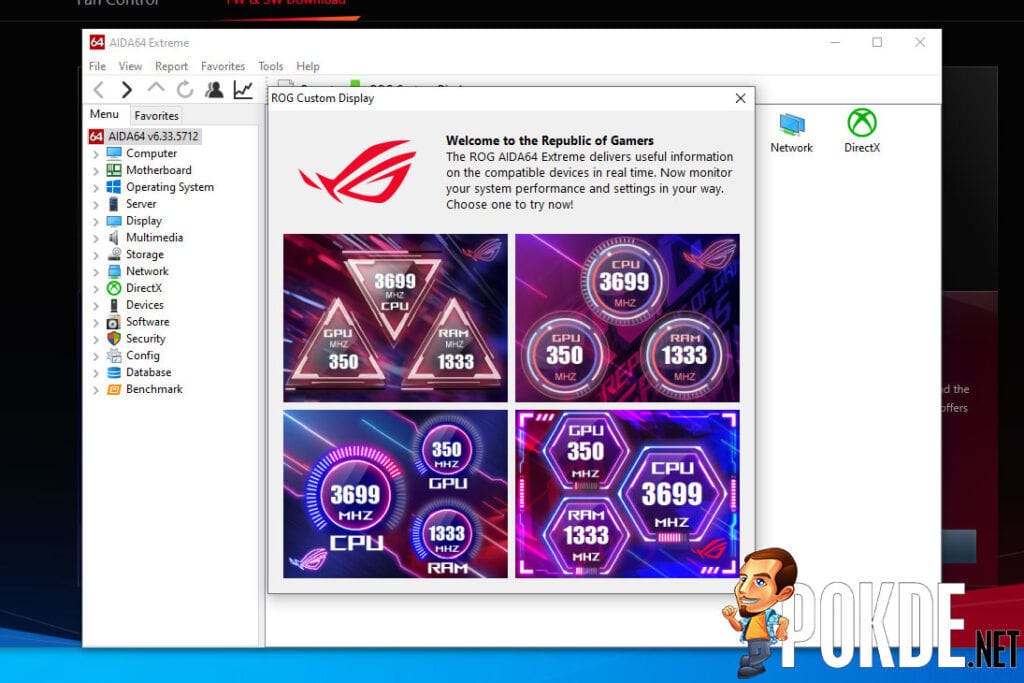Click the Up arrow toolbar icon
The height and width of the screenshot is (683, 1024).
(156, 87)
